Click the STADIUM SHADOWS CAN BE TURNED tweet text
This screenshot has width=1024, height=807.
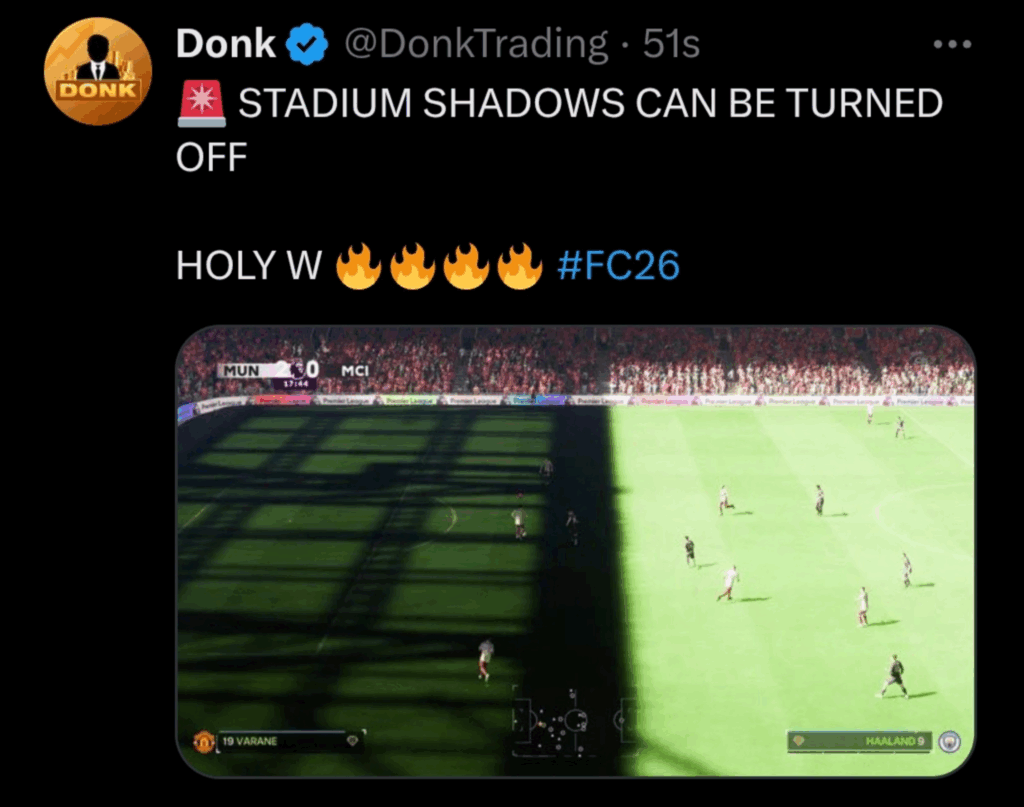(590, 103)
